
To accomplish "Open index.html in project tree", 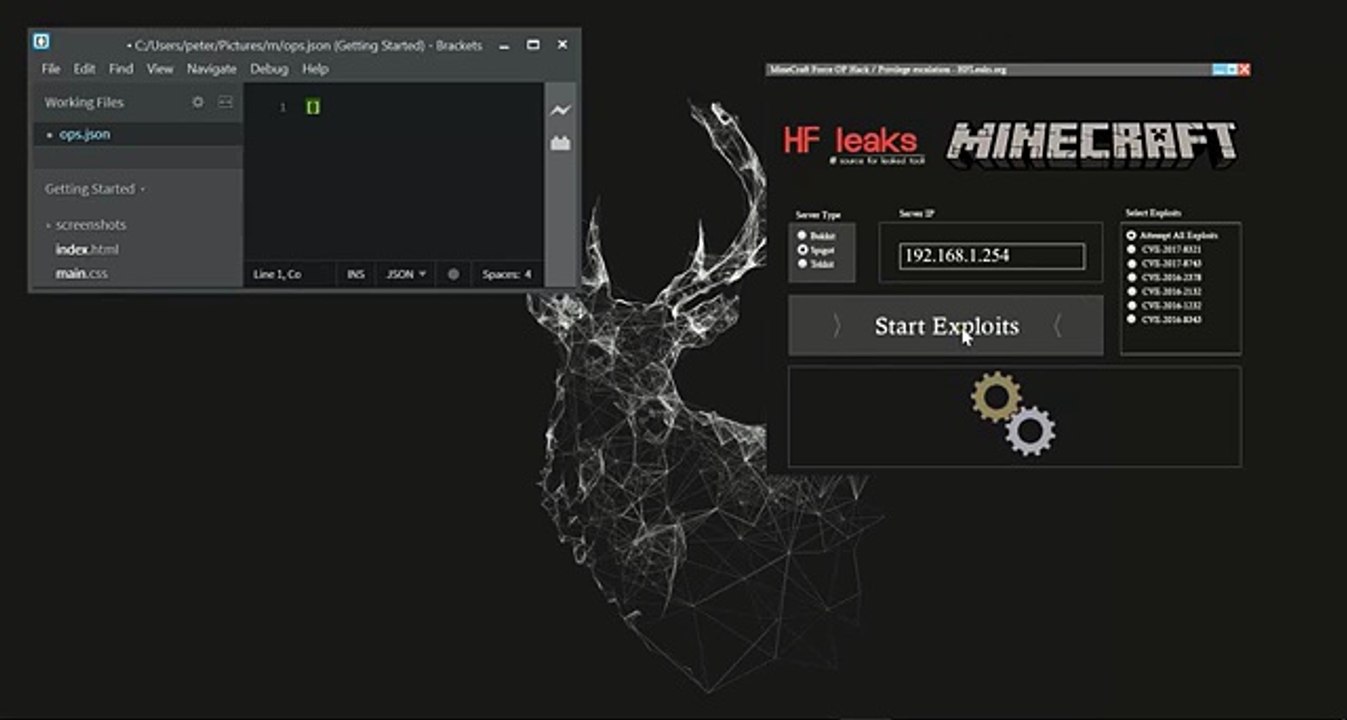I will click(87, 249).
